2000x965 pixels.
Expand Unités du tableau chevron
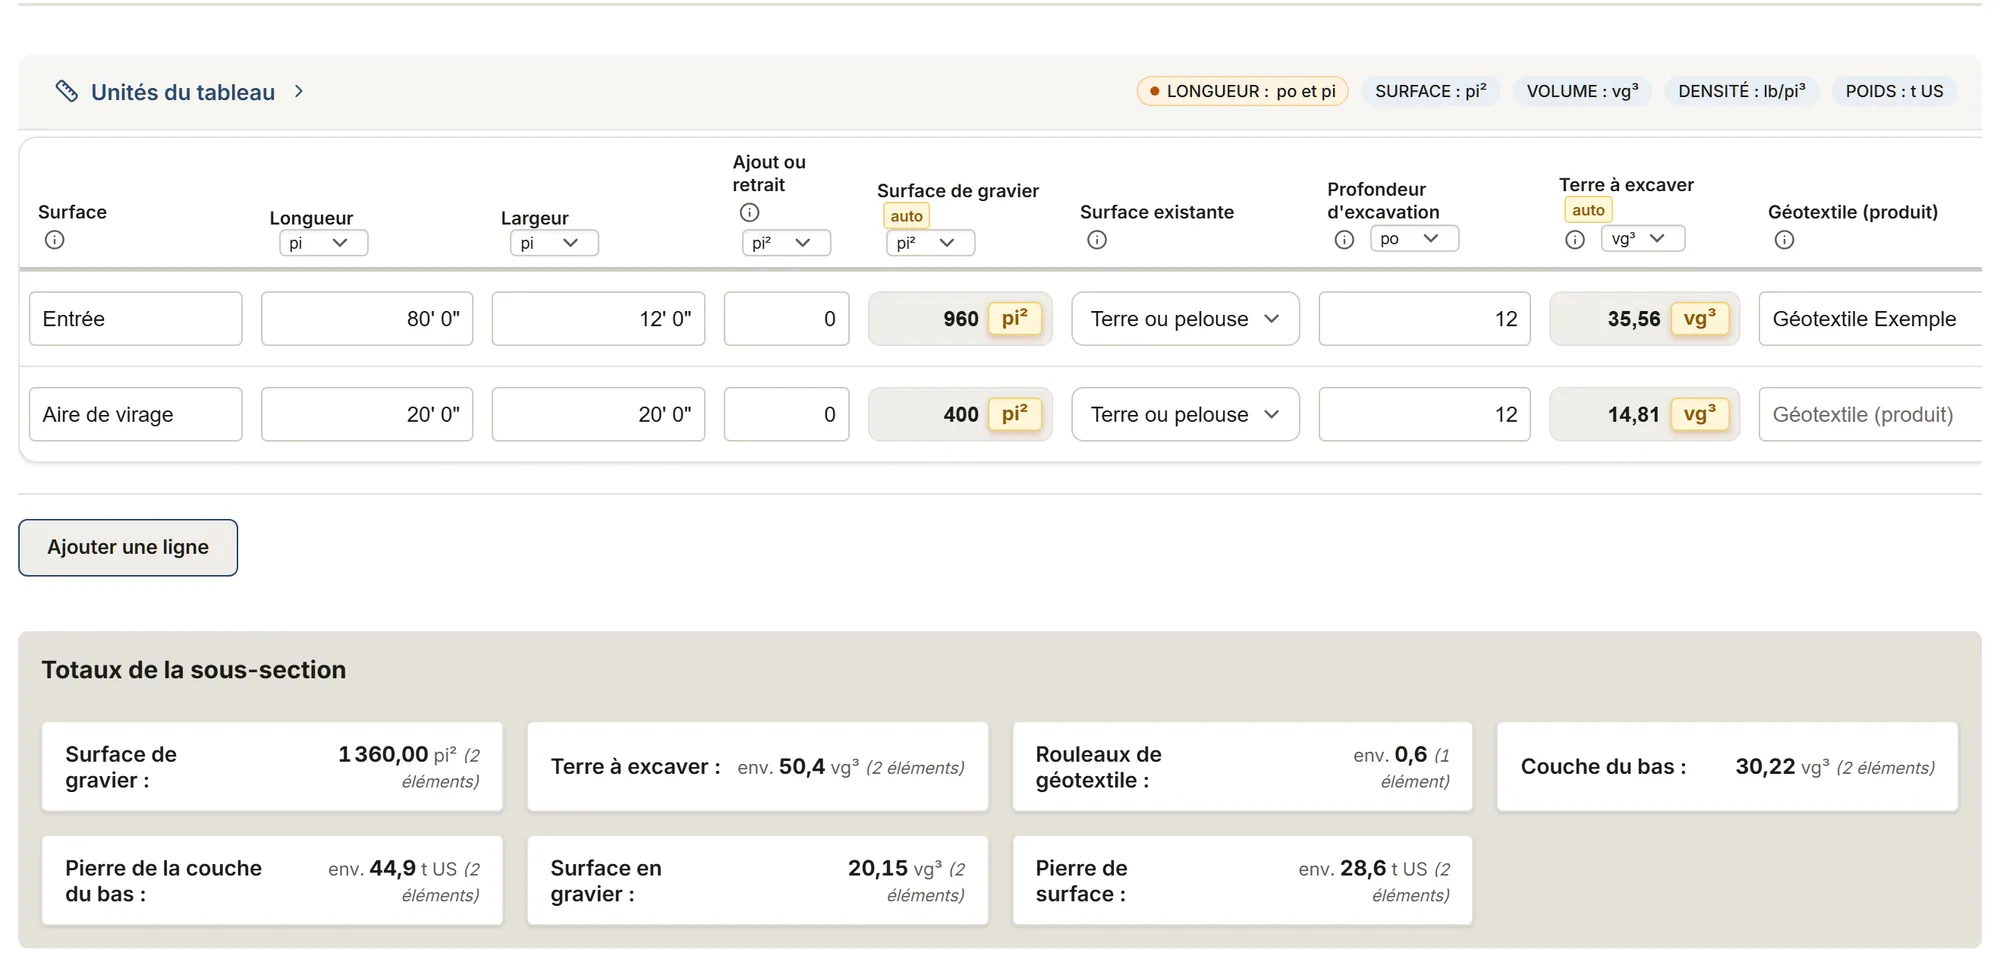coord(299,91)
